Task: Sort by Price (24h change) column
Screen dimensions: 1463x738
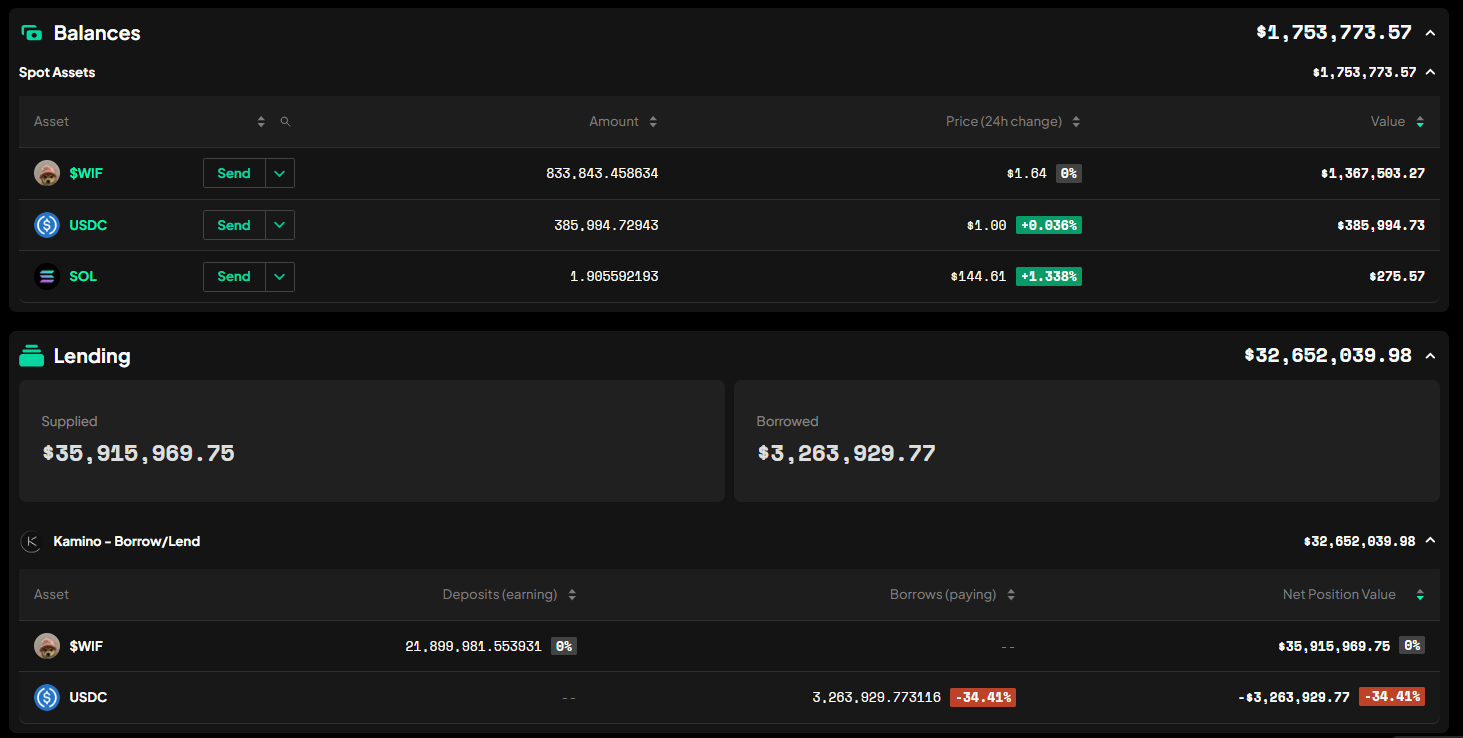Action: (x=1012, y=122)
